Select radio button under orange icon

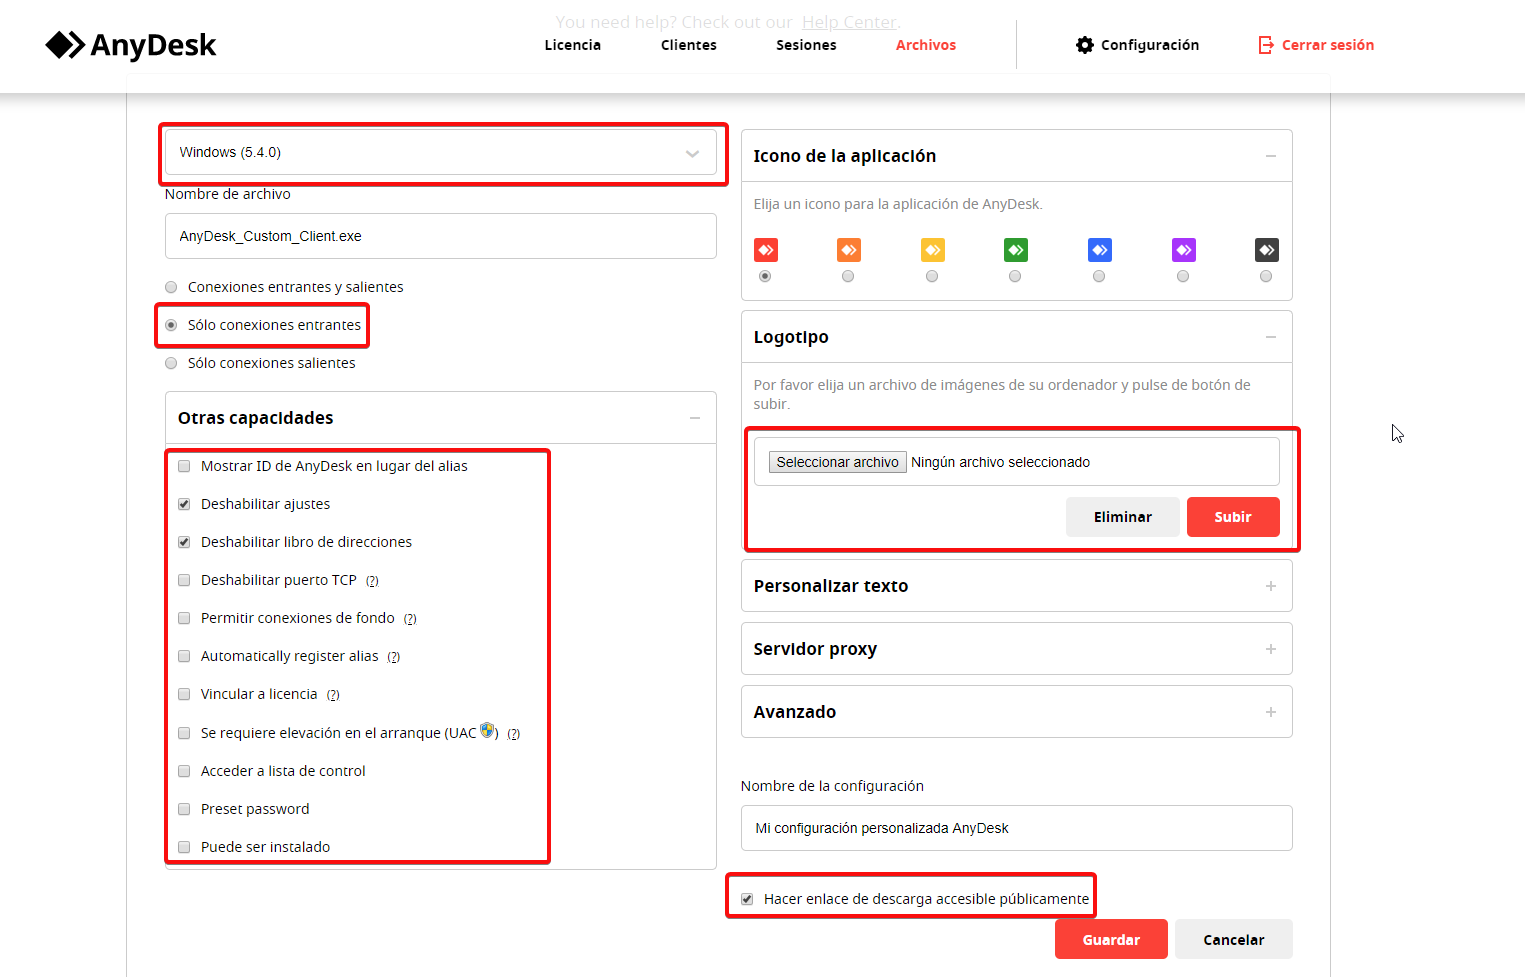point(848,276)
